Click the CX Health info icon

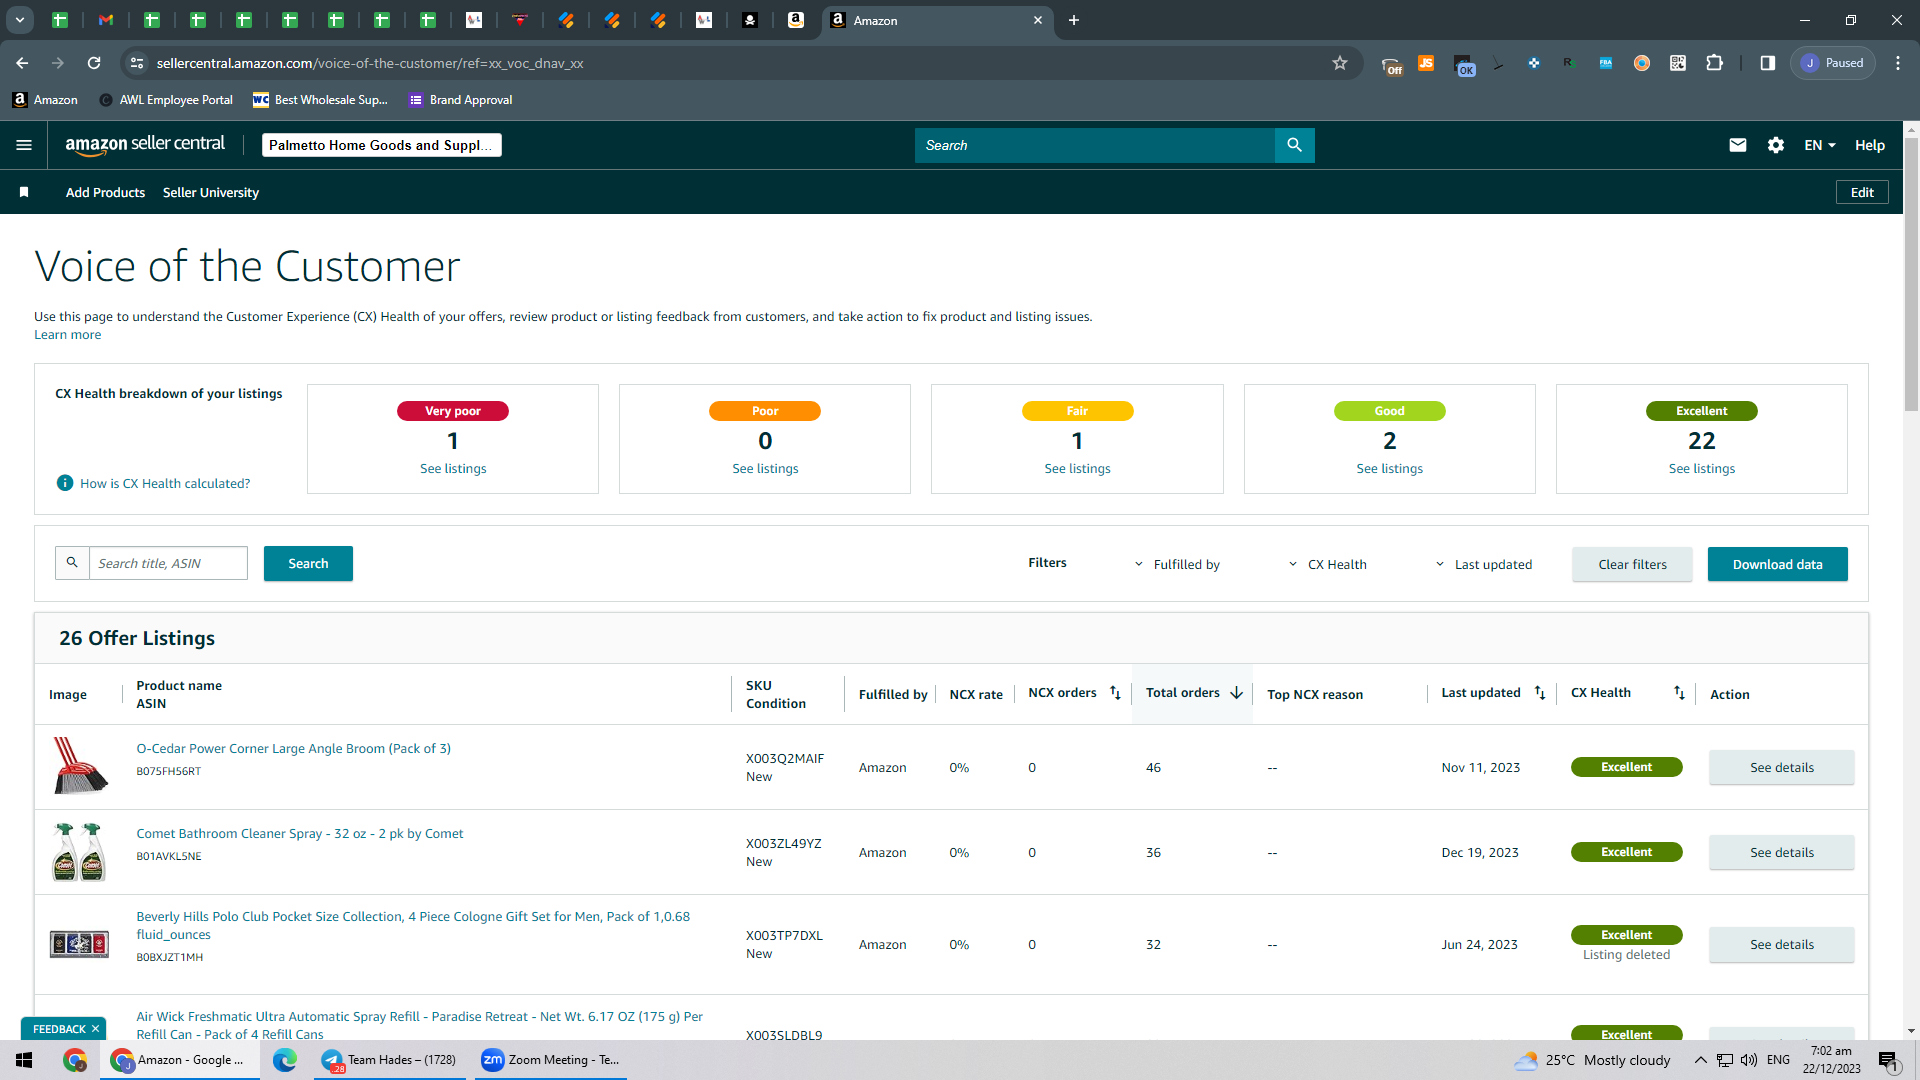[x=65, y=483]
